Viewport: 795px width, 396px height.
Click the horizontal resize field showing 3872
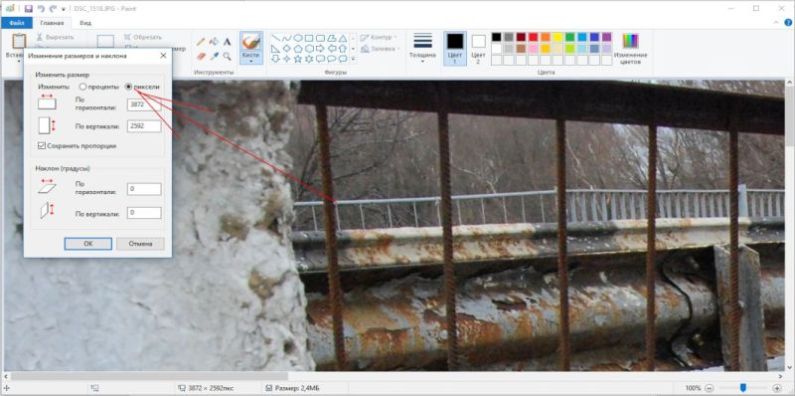click(x=144, y=104)
